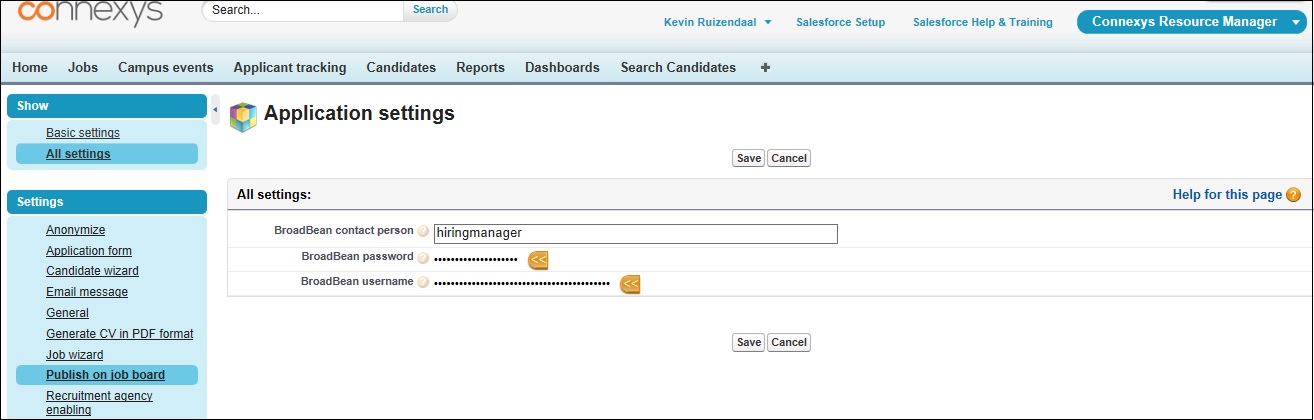Click the top Cancel button
Viewport: 1314px width, 420px height.
tap(789, 158)
